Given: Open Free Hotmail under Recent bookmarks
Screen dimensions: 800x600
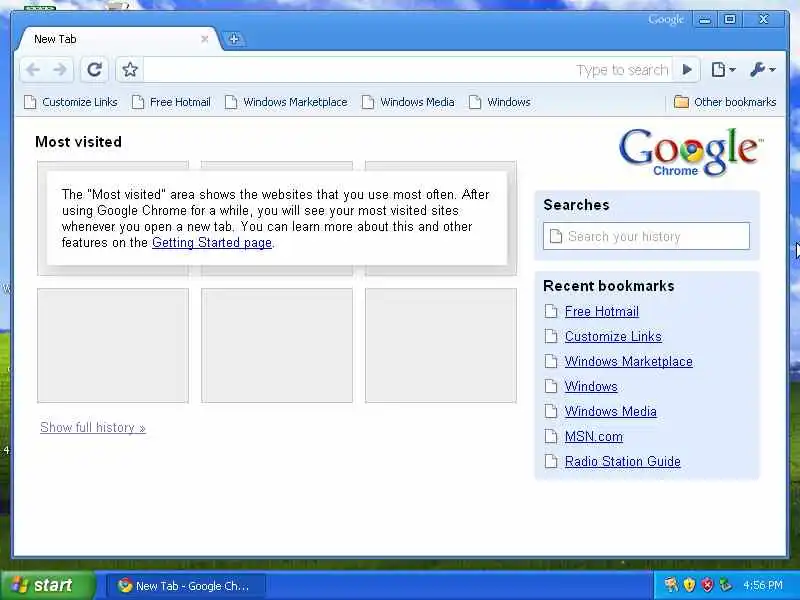Looking at the screenshot, I should click(x=602, y=311).
